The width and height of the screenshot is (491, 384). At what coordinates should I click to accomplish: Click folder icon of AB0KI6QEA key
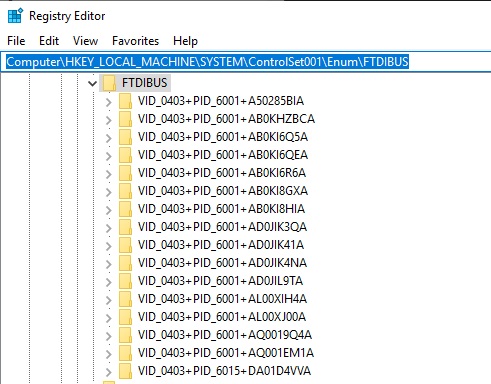(x=125, y=155)
